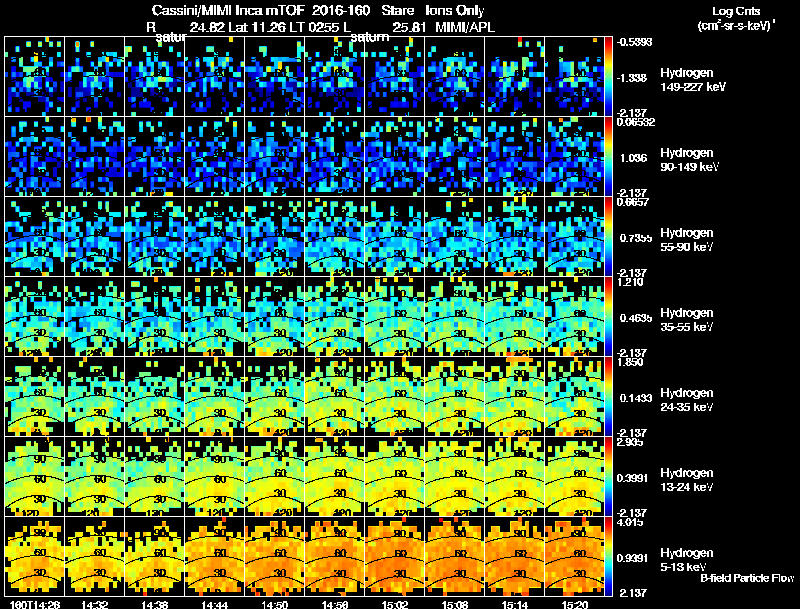Select the "Hydrogen 5-13 keV" row label

pyautogui.click(x=686, y=560)
